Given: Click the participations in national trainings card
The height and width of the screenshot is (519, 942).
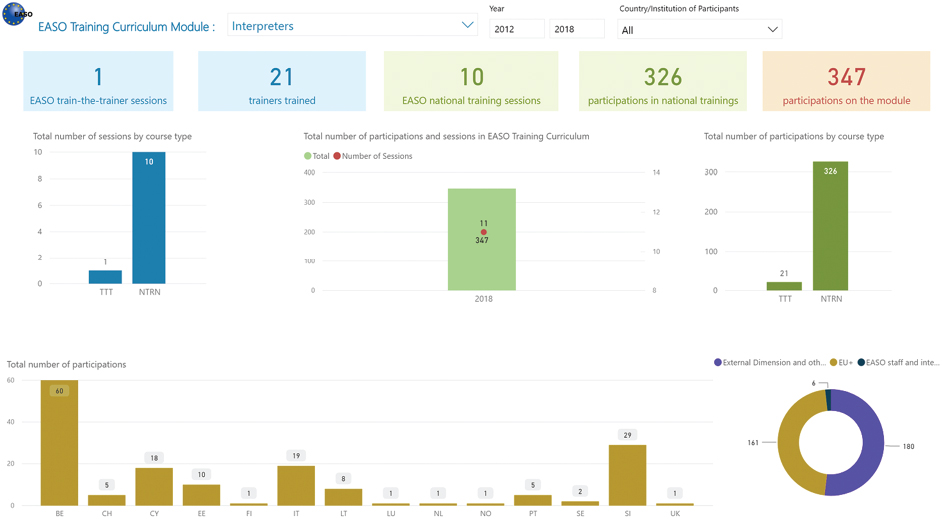Looking at the screenshot, I should (x=662, y=82).
